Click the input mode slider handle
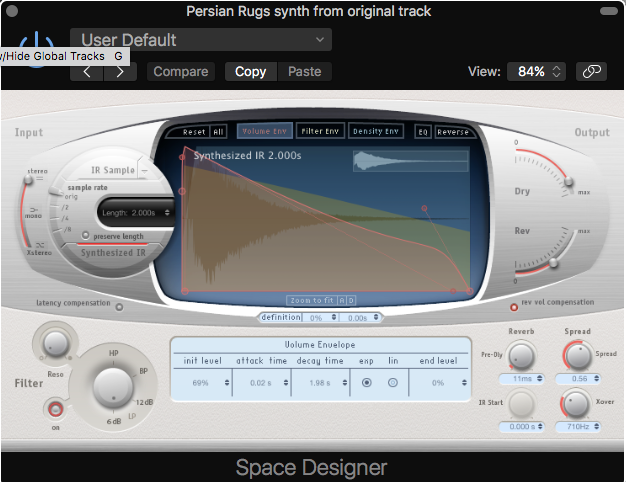The image size is (626, 482). click(x=28, y=180)
